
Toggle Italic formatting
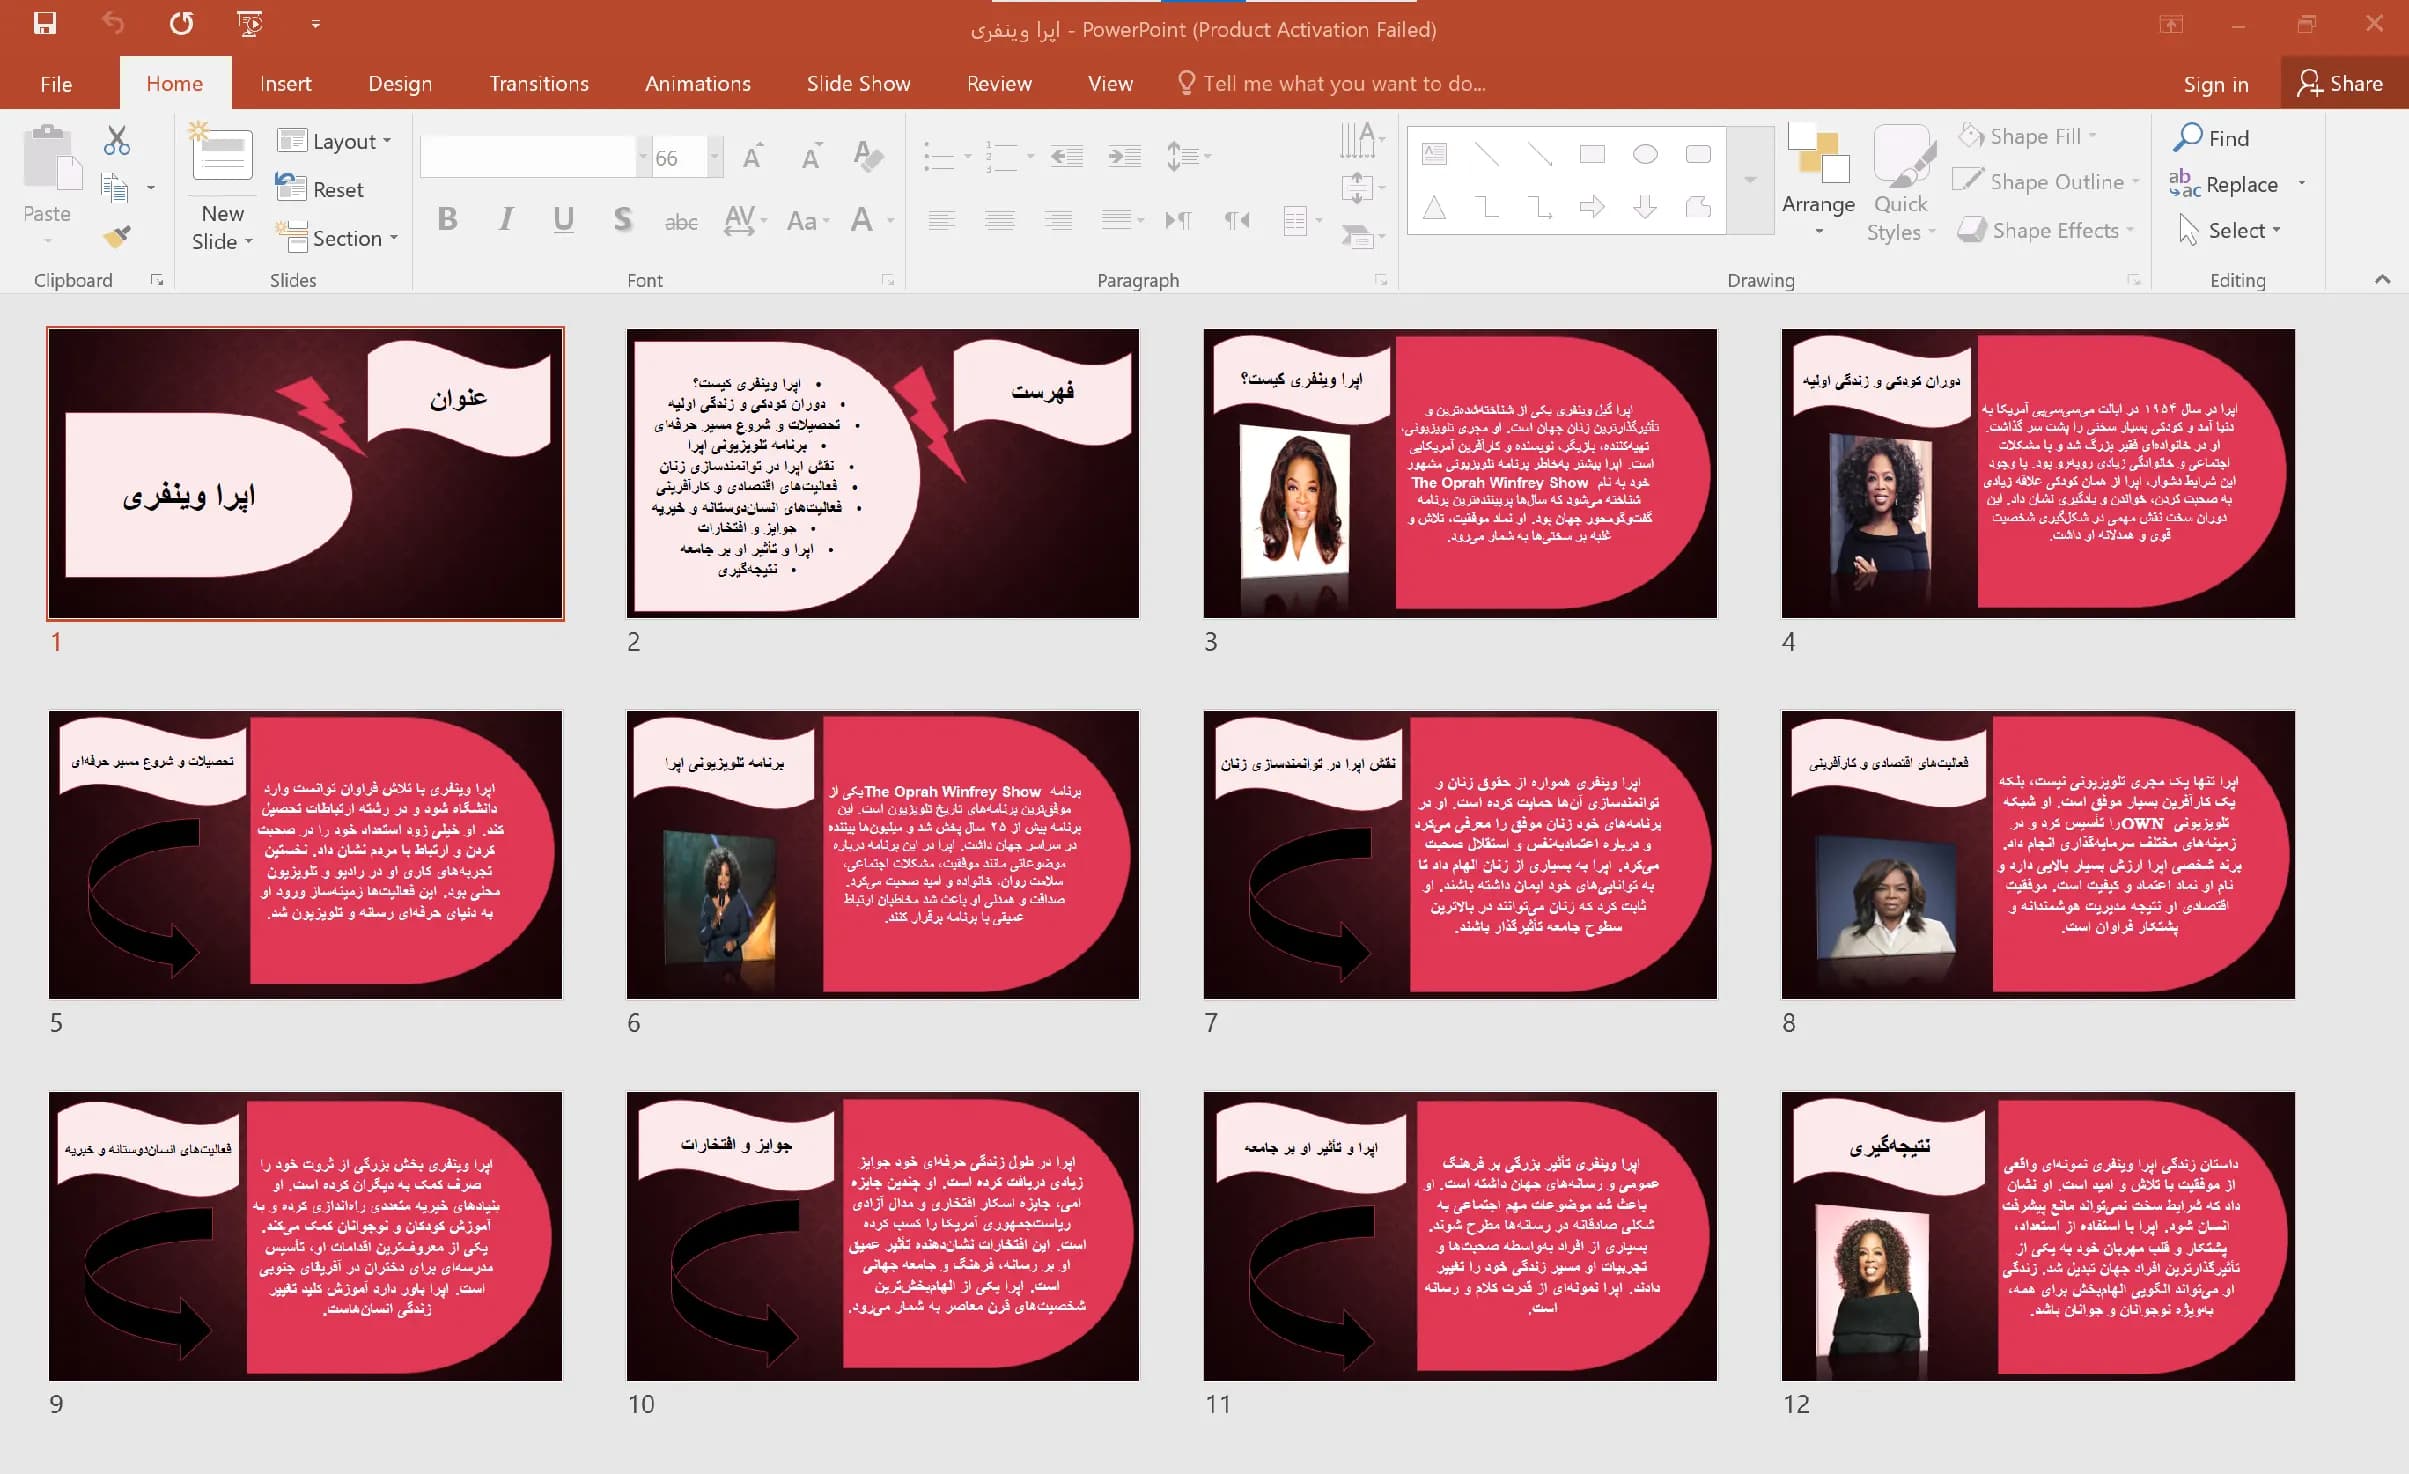pos(506,220)
